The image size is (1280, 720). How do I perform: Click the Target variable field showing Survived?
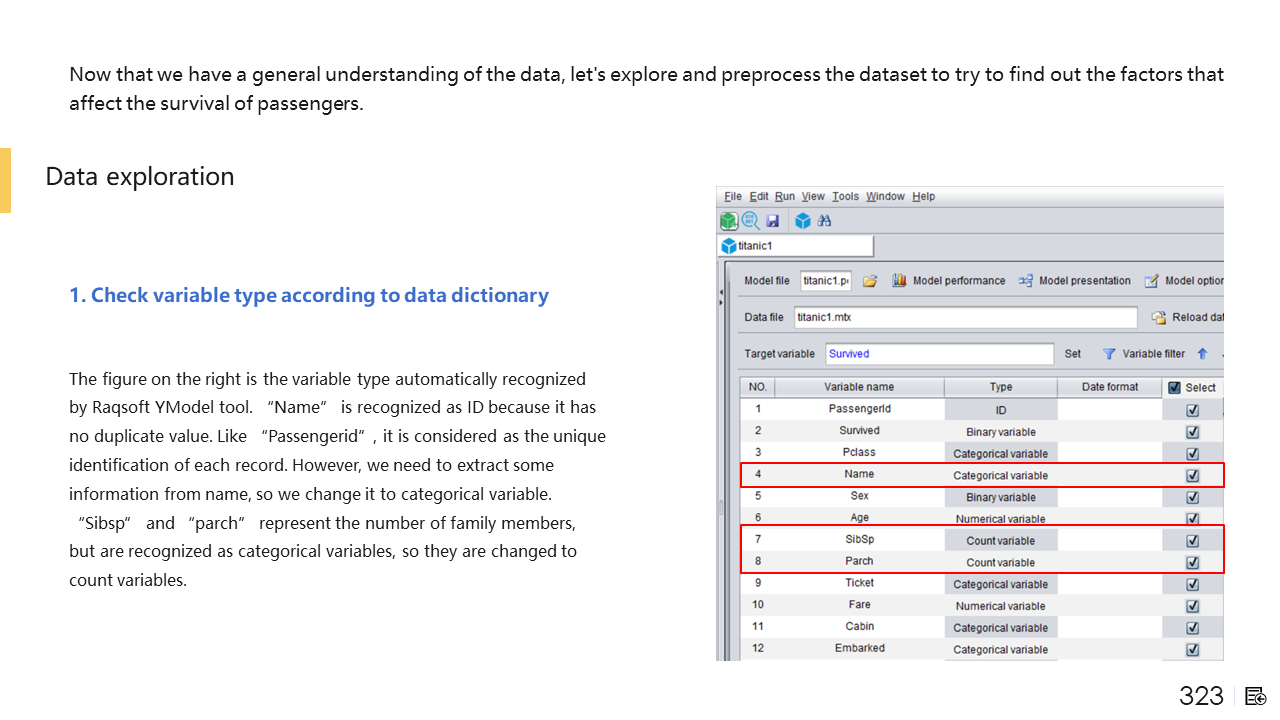pos(938,354)
